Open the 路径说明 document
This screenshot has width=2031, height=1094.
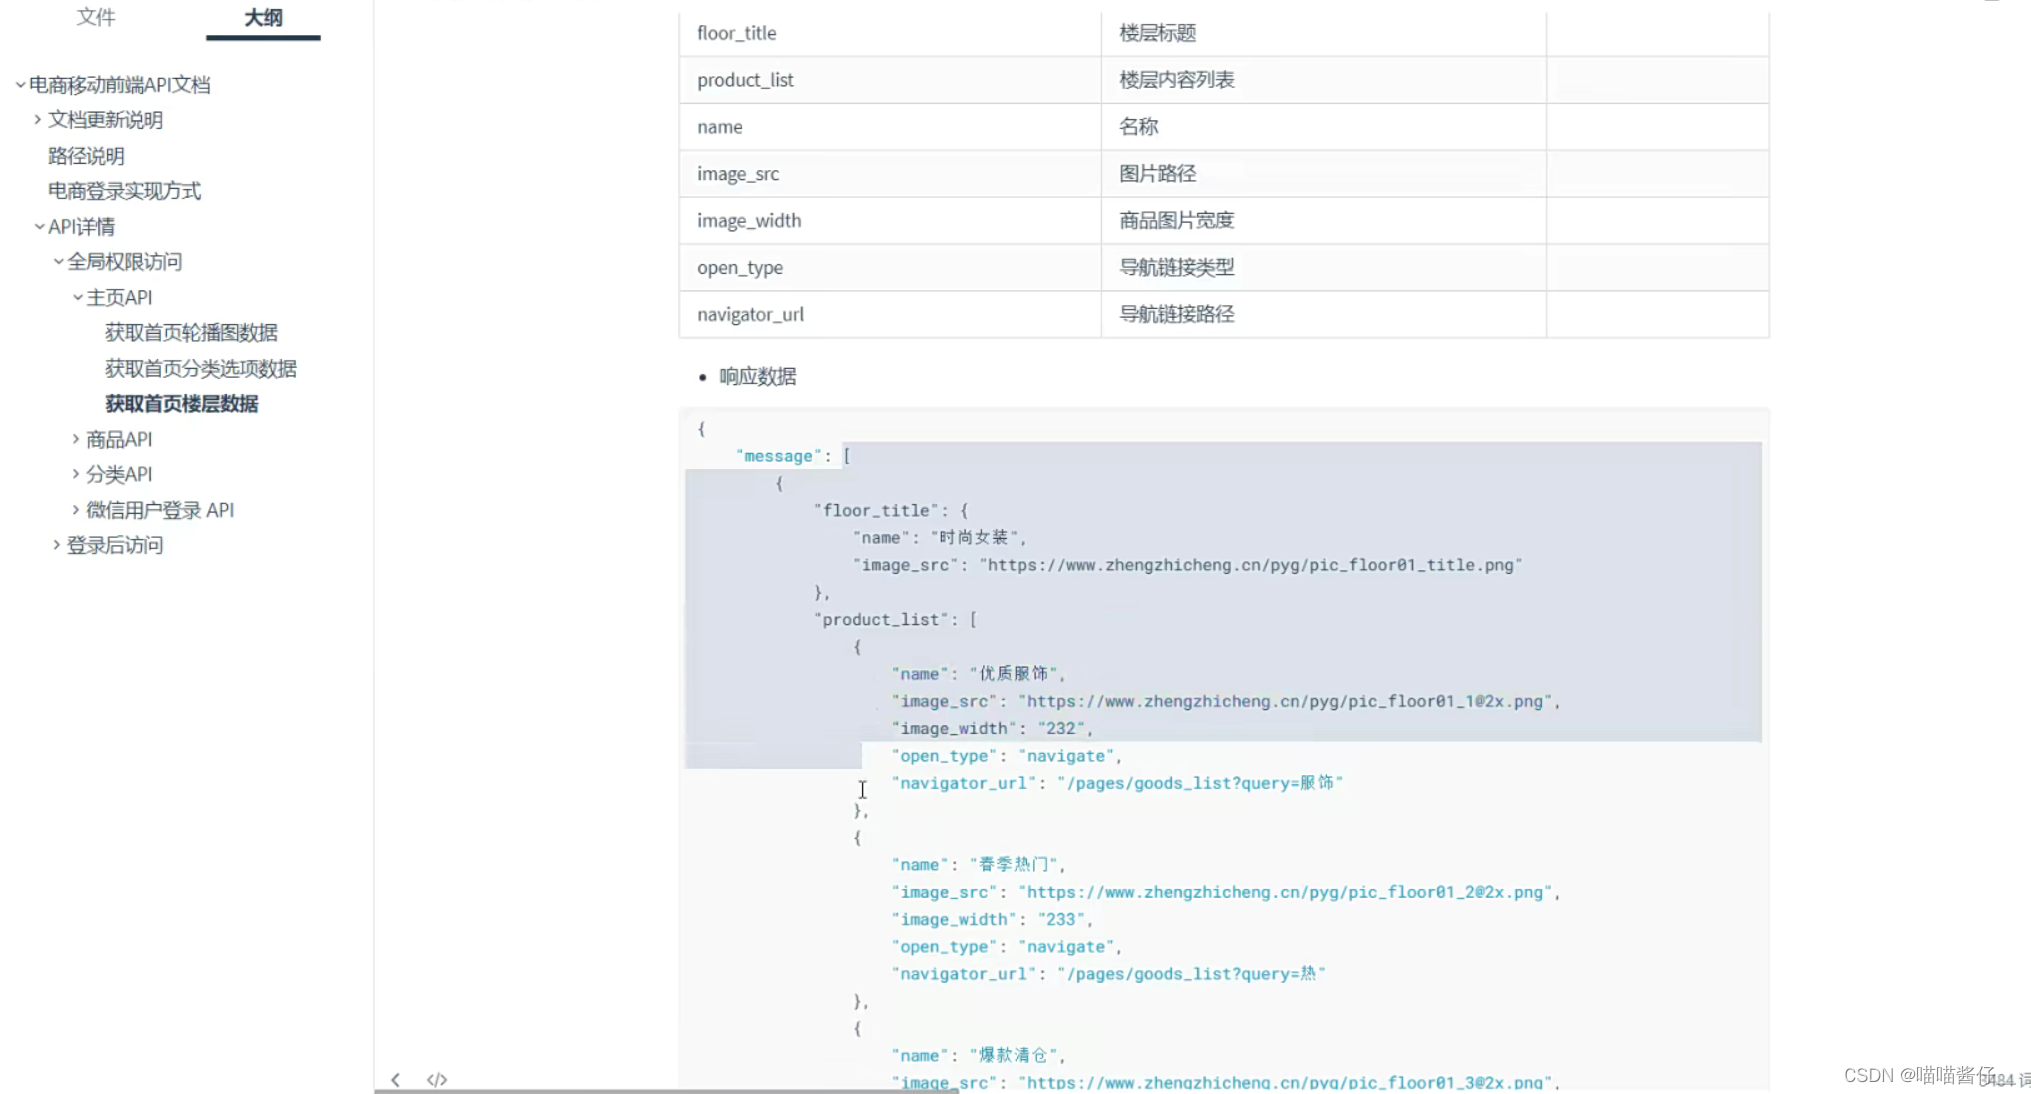pos(85,155)
